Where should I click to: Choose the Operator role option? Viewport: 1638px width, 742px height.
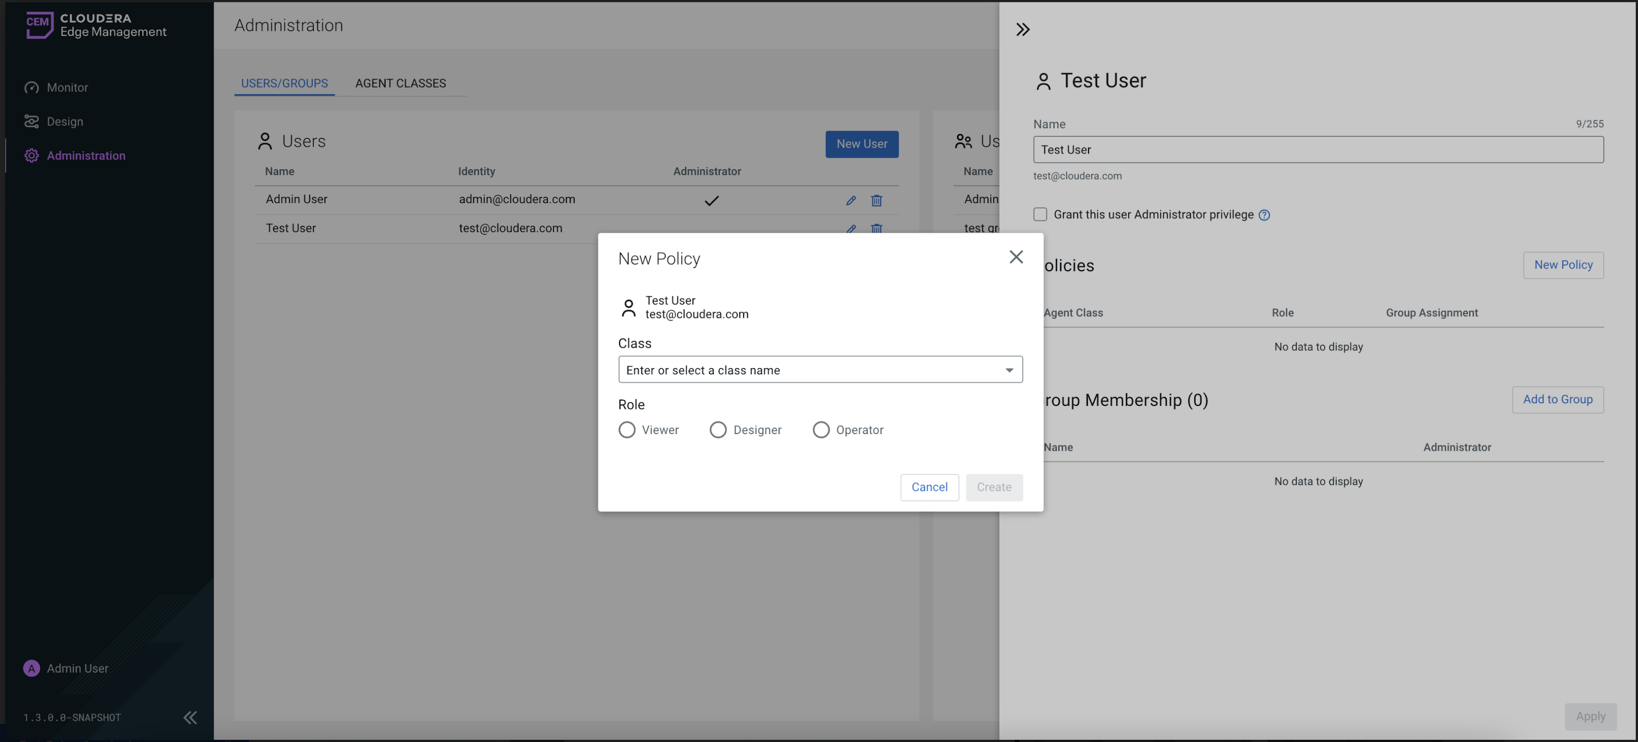pos(821,430)
